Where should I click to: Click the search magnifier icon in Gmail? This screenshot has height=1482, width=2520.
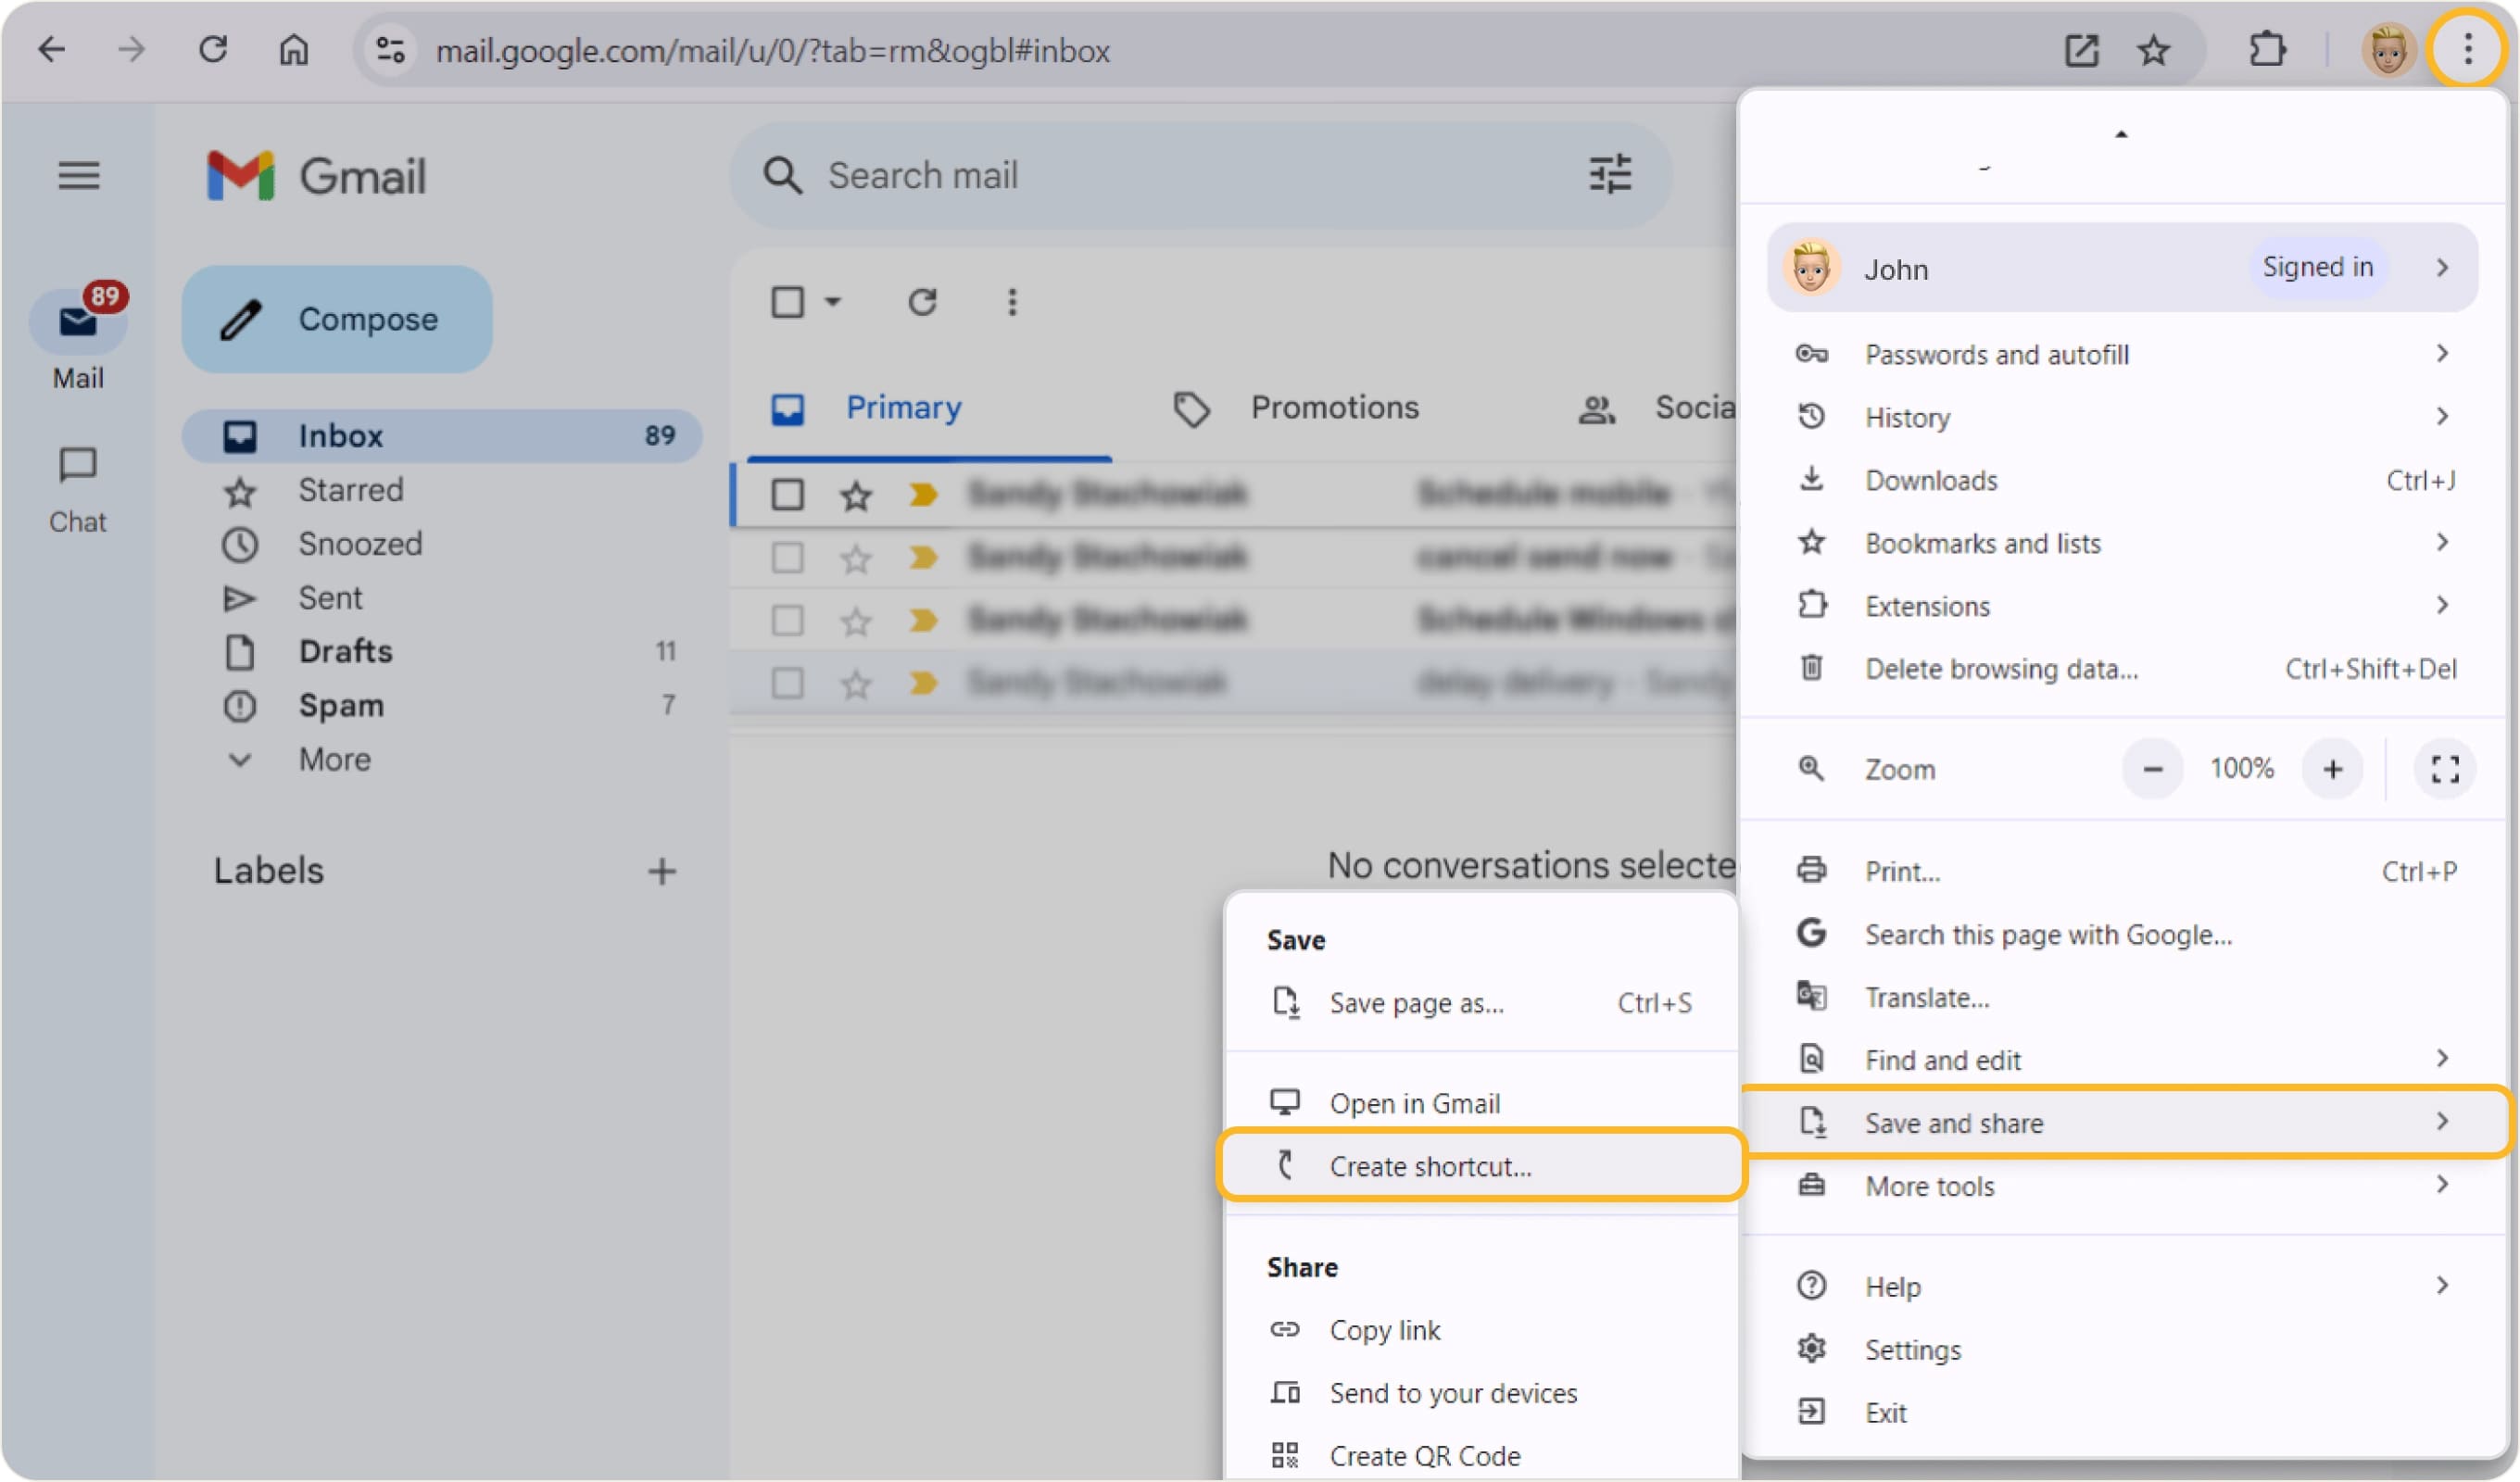(782, 175)
